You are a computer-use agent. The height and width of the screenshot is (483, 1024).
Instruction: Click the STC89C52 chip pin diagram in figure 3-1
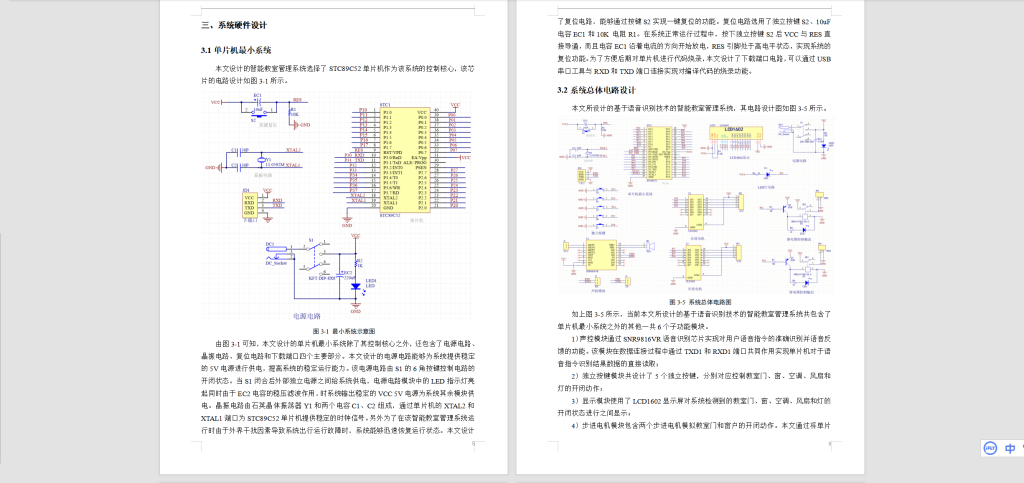point(404,161)
